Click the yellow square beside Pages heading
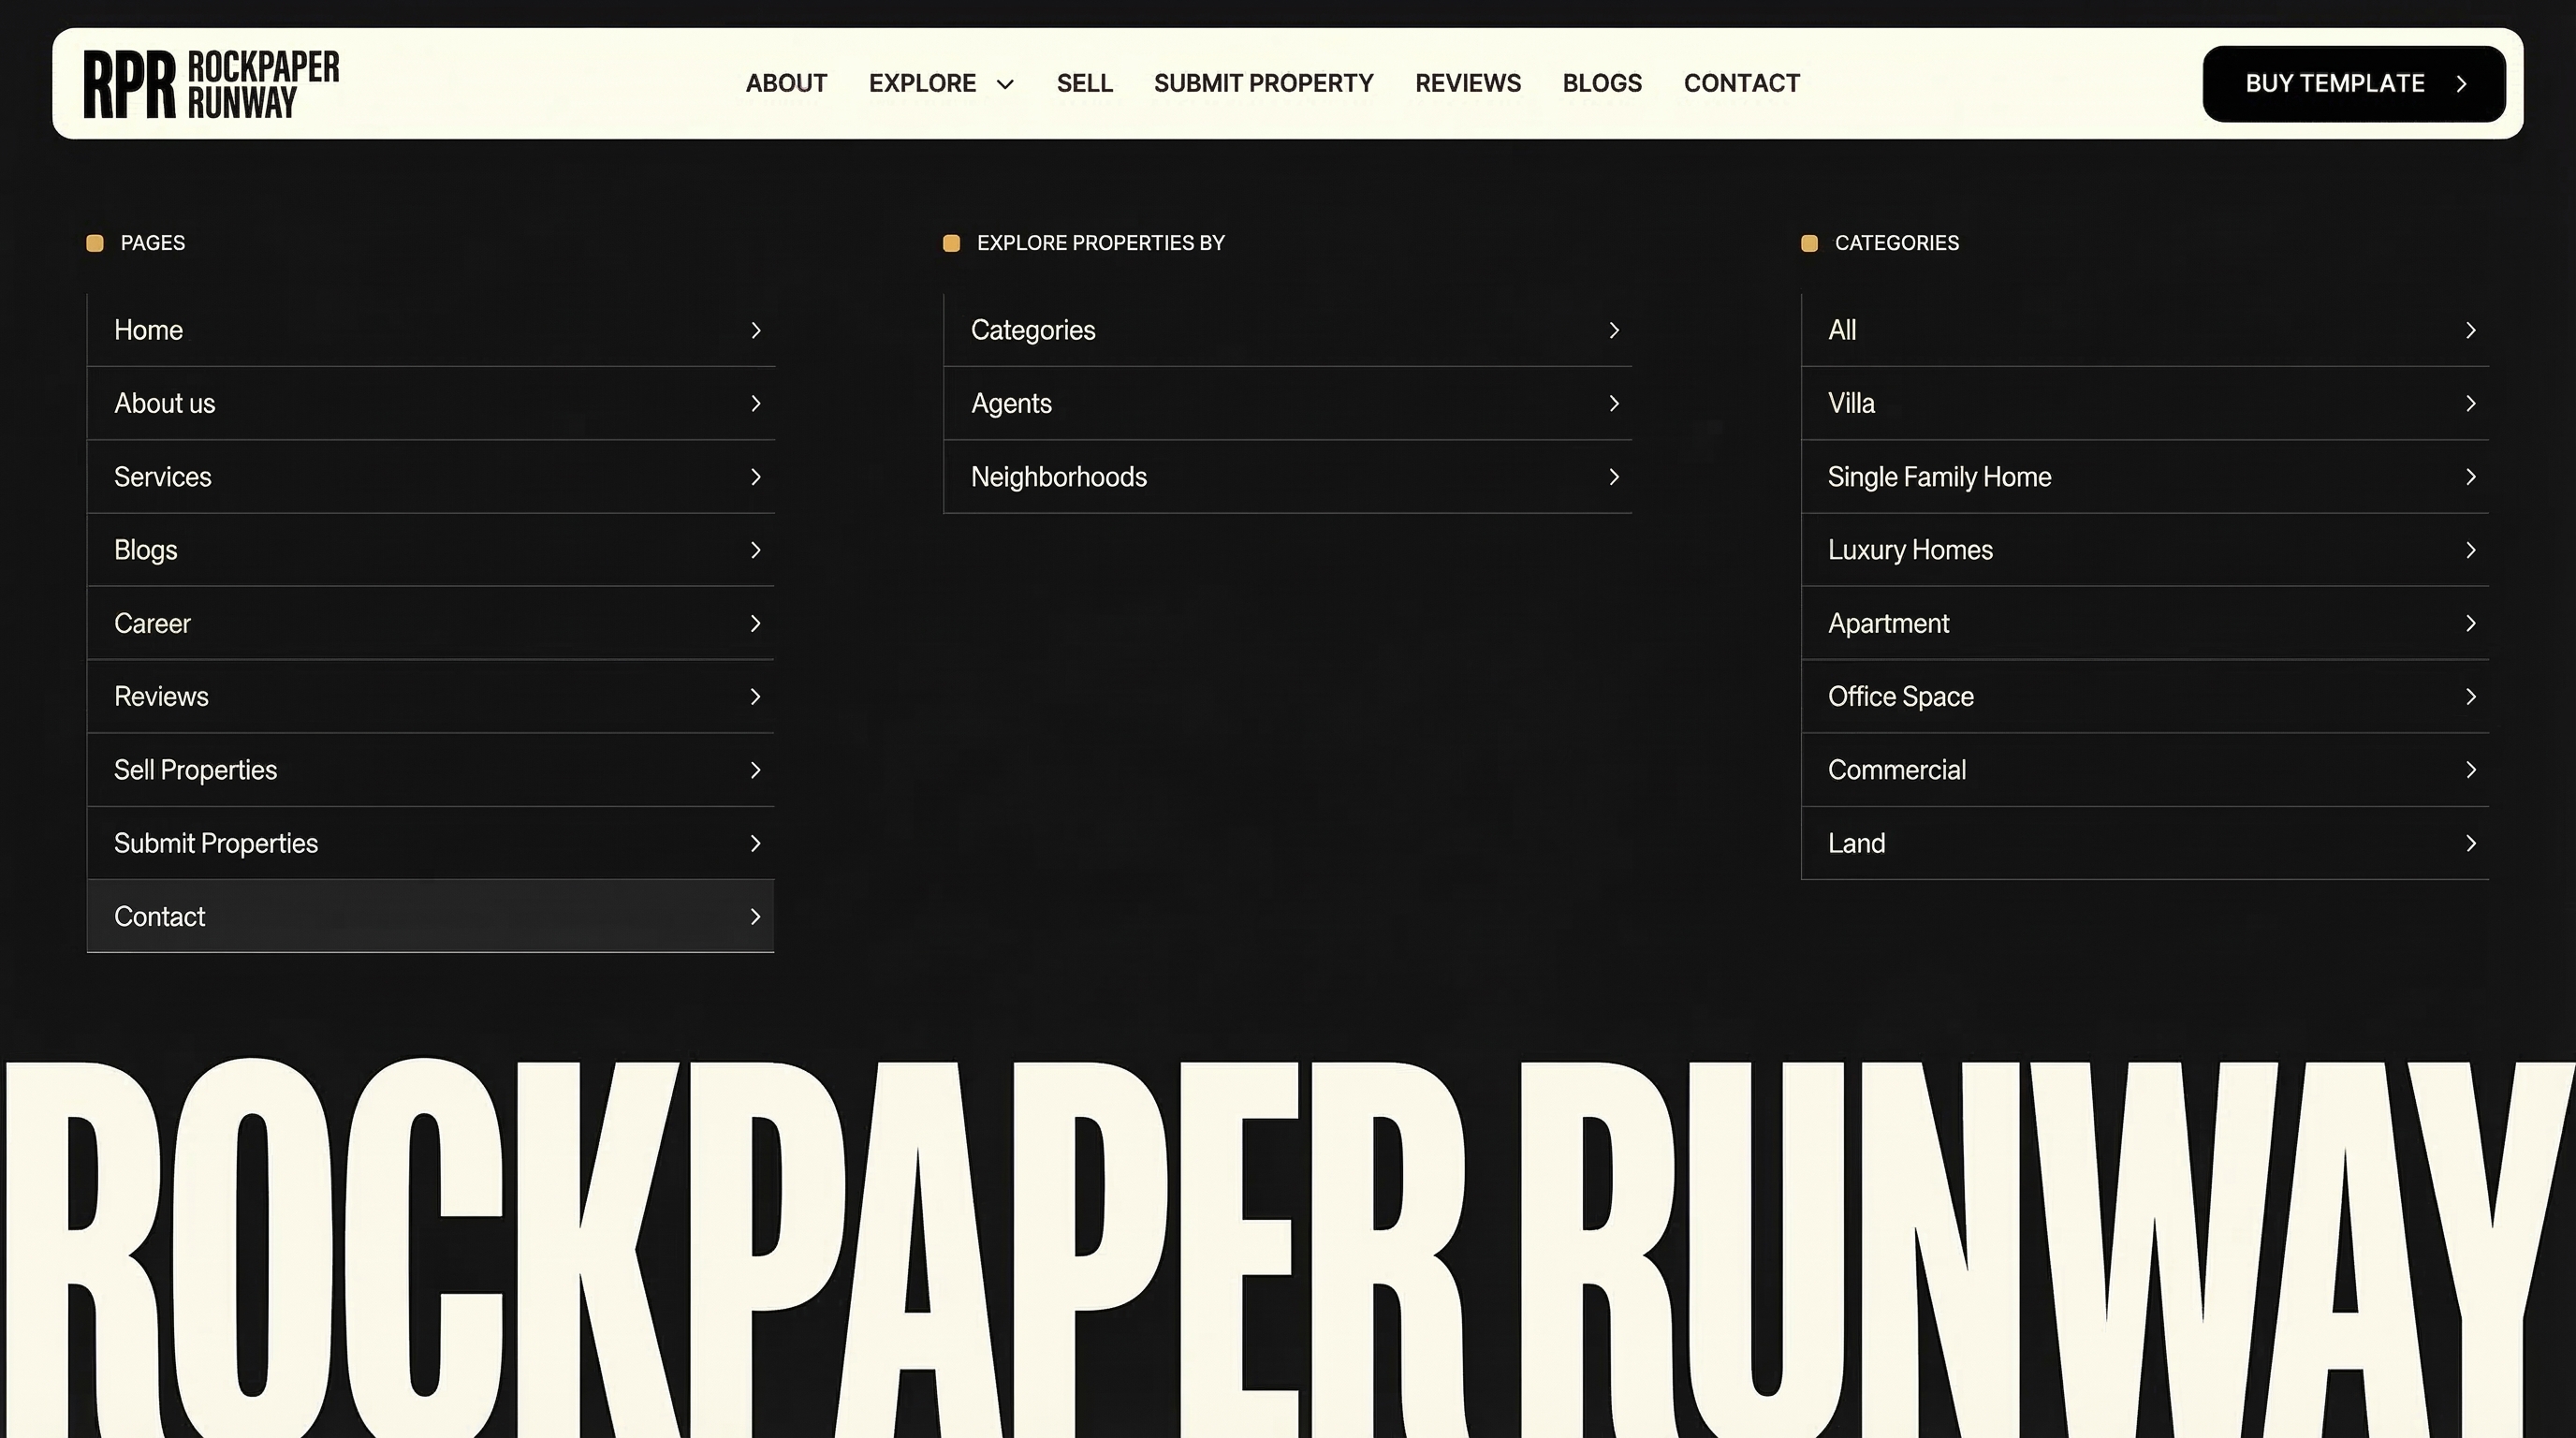The height and width of the screenshot is (1438, 2576). (95, 243)
